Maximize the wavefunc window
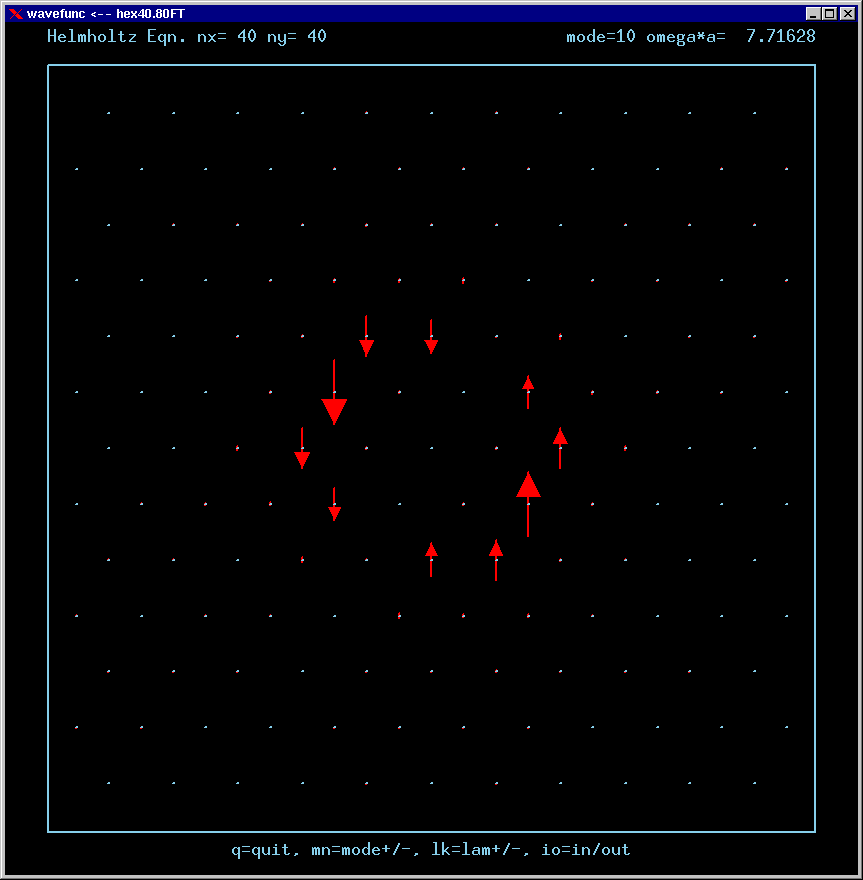The width and height of the screenshot is (863, 880). (830, 13)
